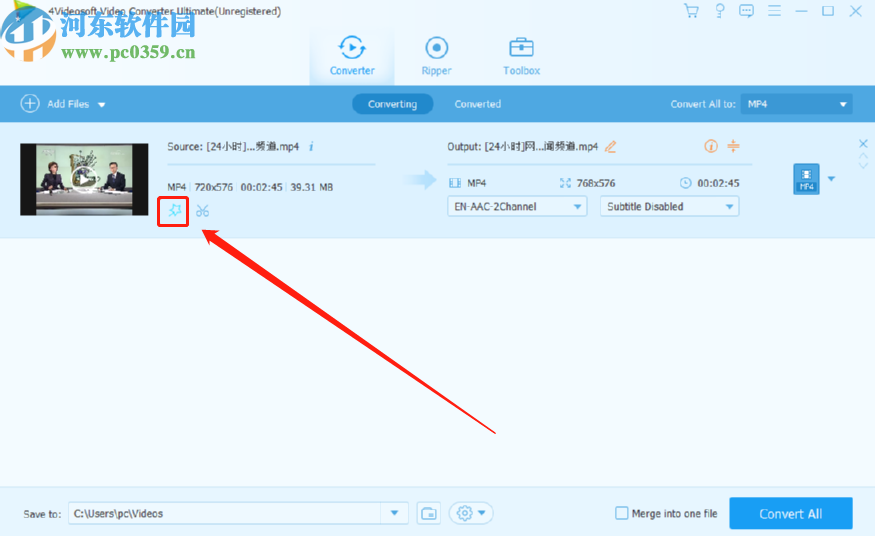Image resolution: width=875 pixels, height=536 pixels.
Task: Play the video thumbnail preview
Action: point(84,179)
